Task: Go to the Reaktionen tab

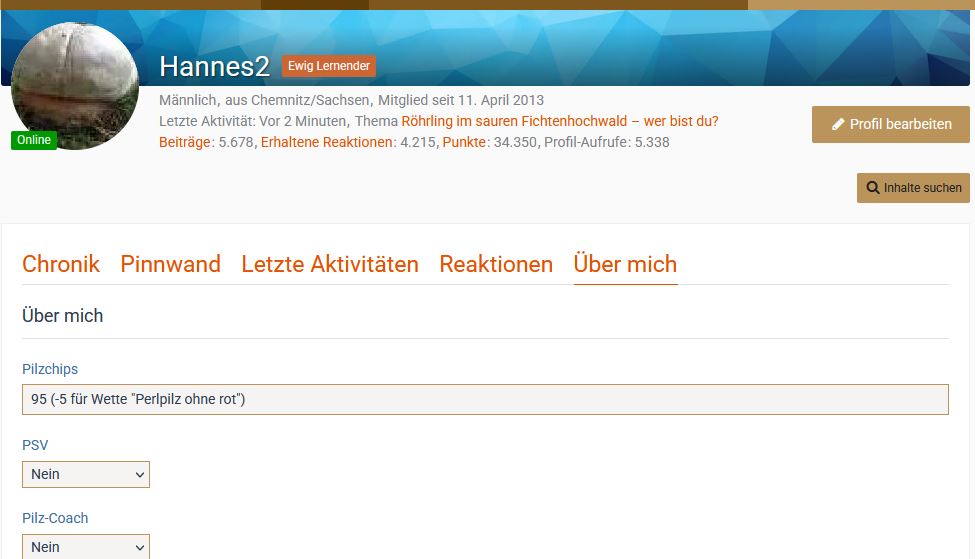Action: pos(496,264)
